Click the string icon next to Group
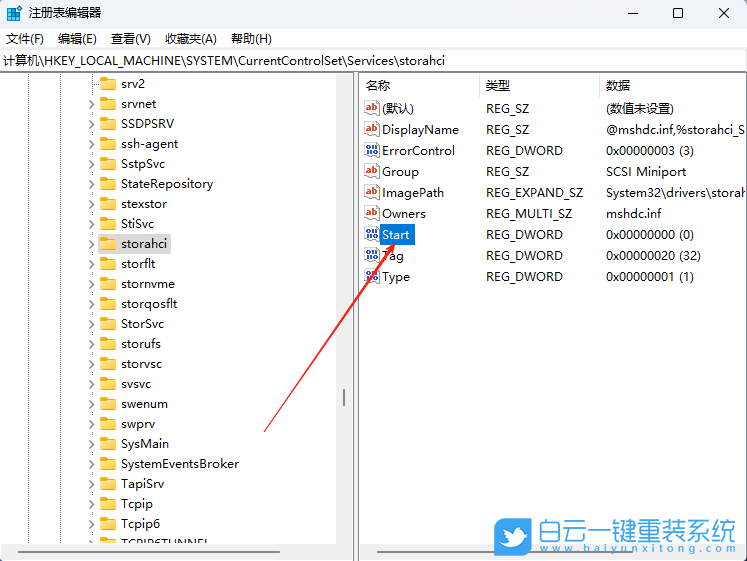The image size is (747, 561). (x=372, y=171)
